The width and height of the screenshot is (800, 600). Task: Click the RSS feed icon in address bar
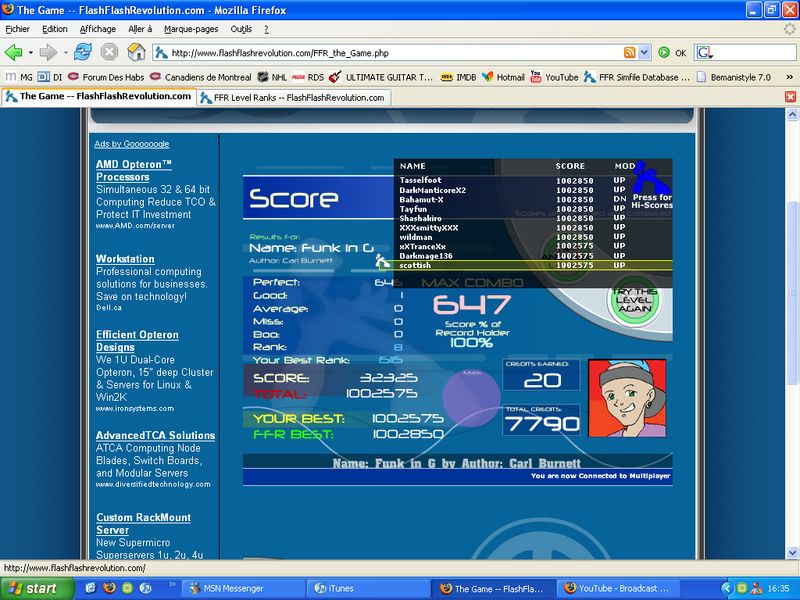[629, 52]
